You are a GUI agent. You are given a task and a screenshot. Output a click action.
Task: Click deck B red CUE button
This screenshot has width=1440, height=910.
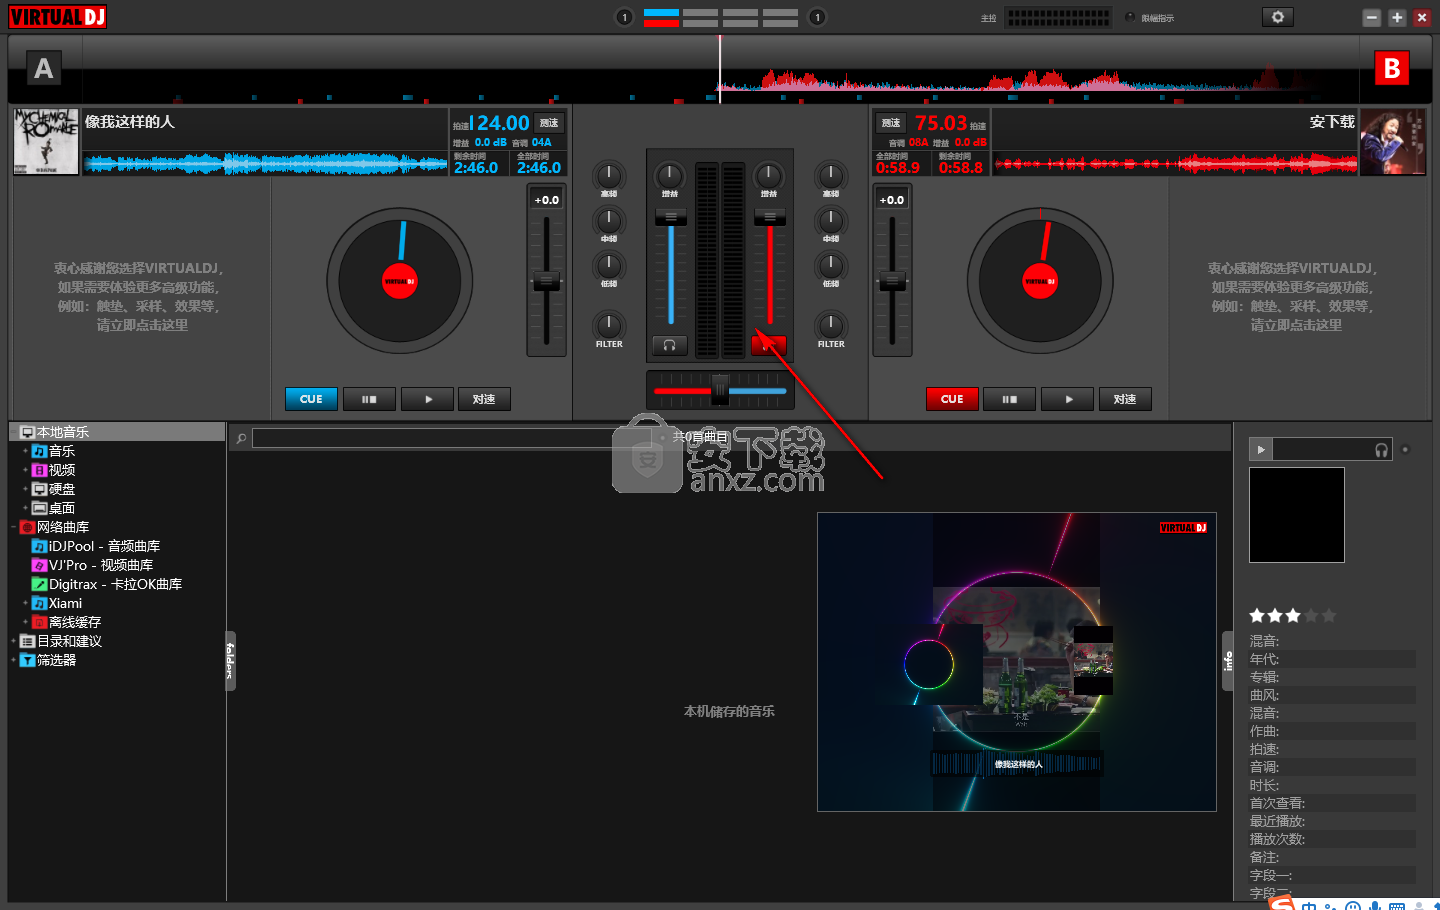(952, 399)
